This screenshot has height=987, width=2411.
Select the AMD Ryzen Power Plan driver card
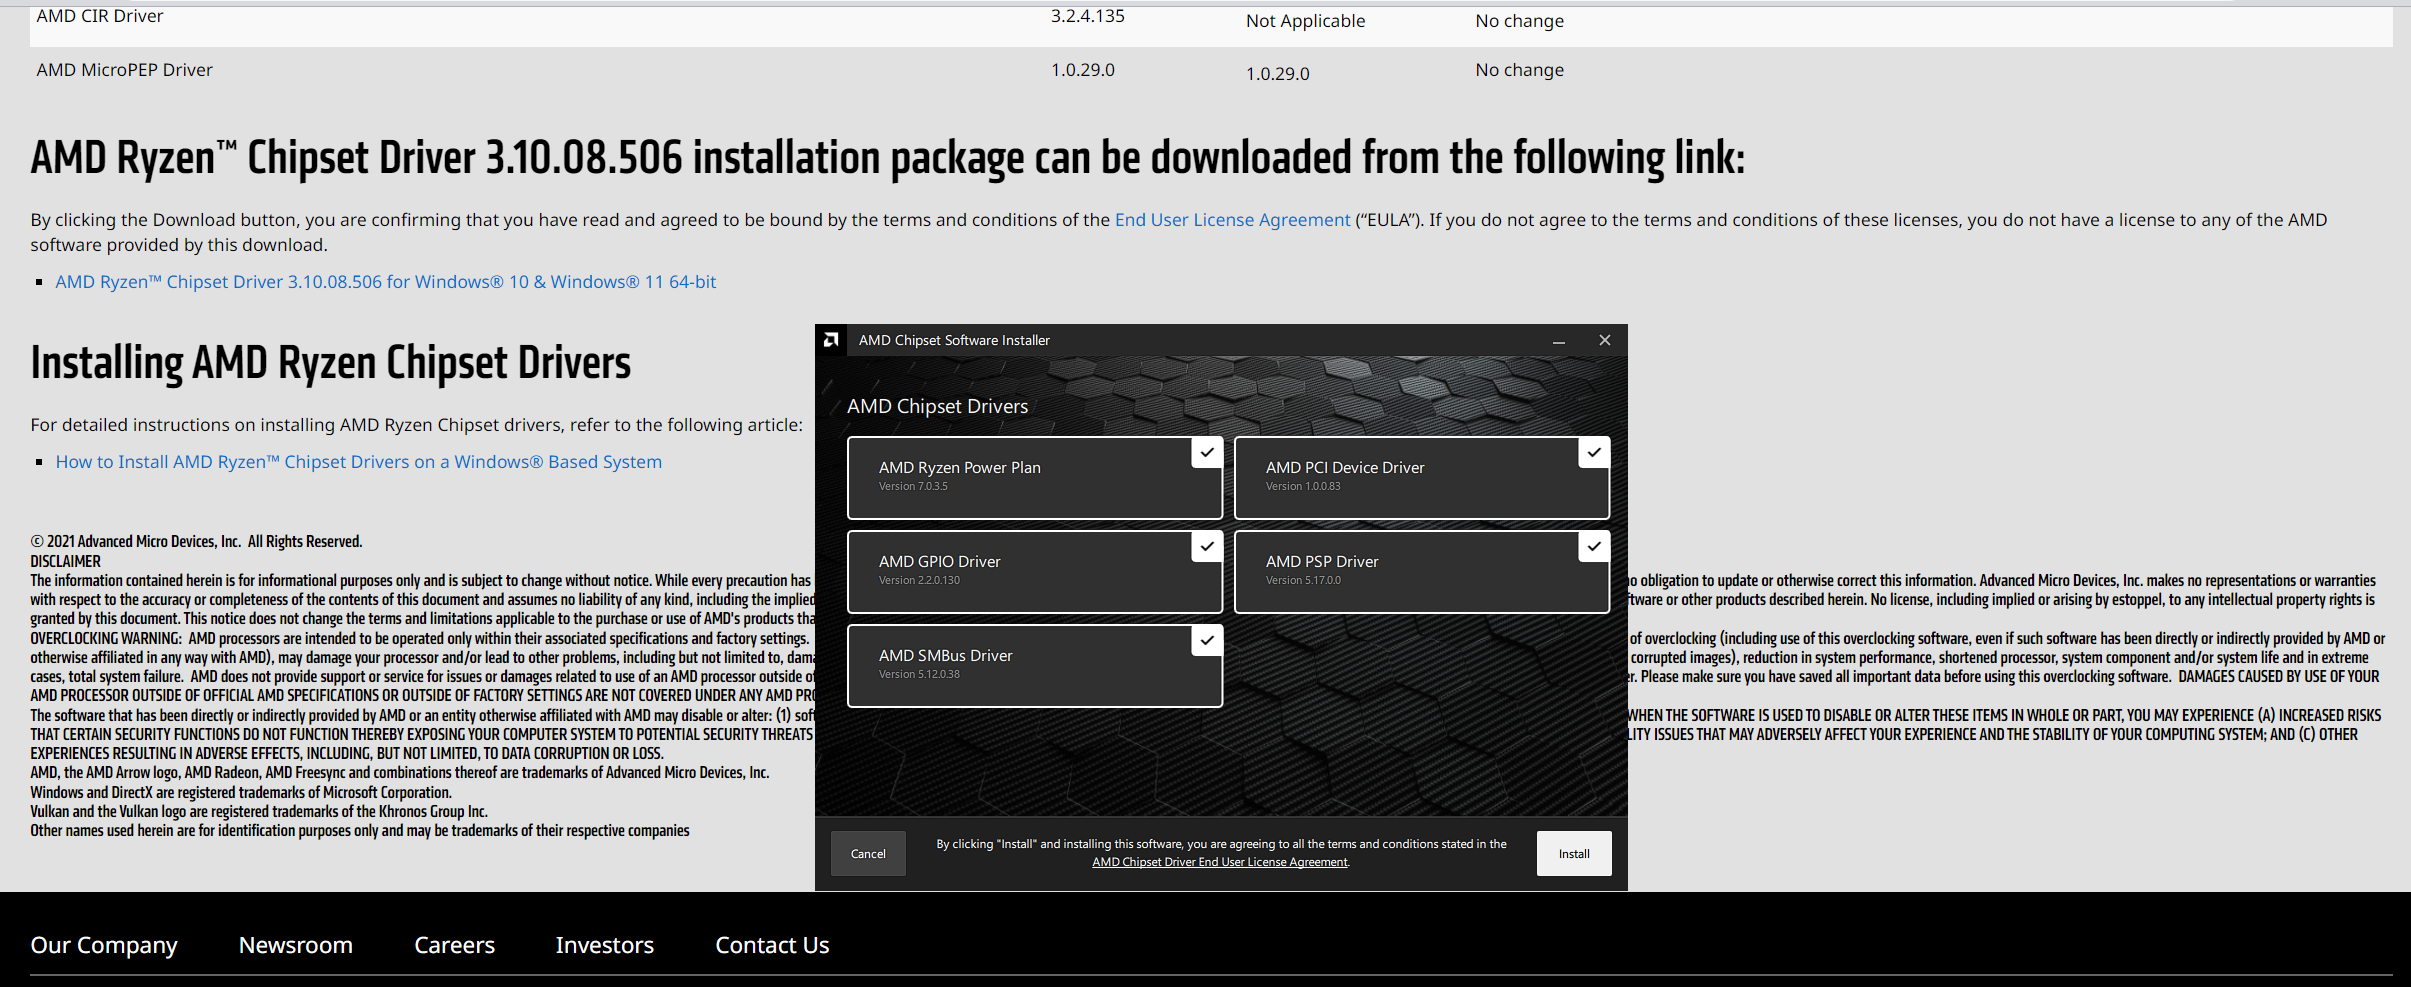click(1035, 478)
